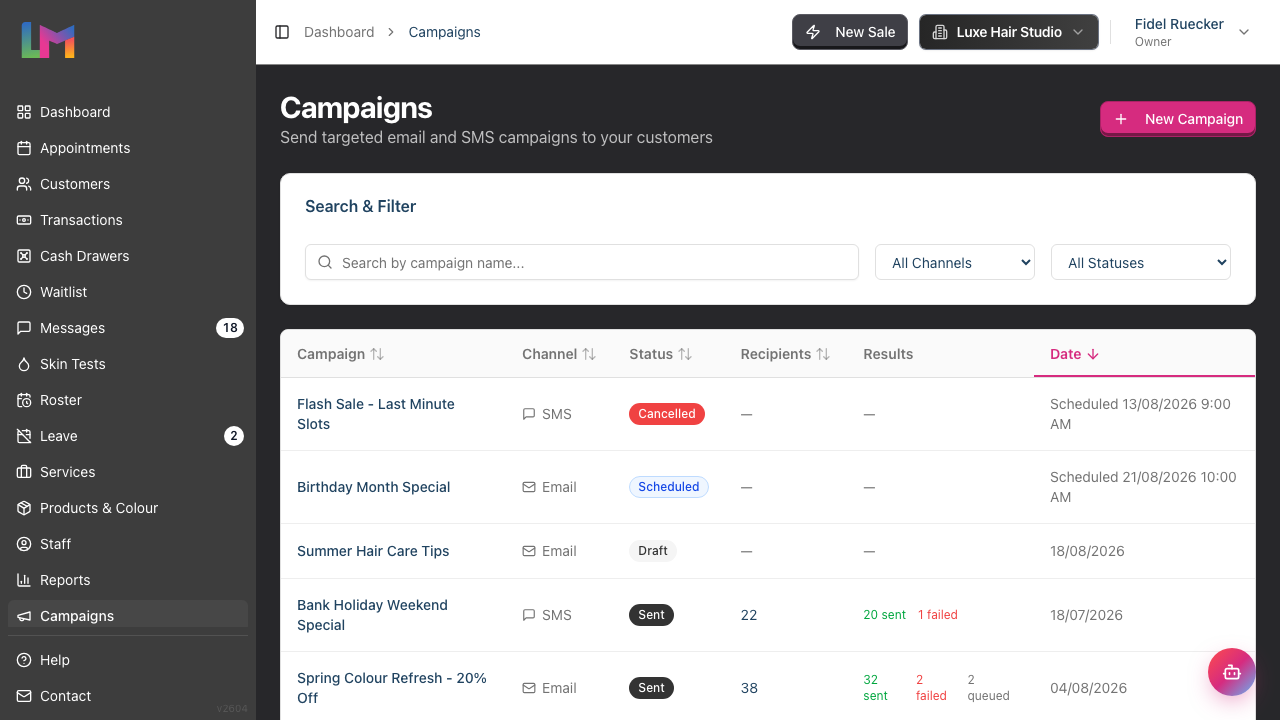Click the '20 sent' result text
1280x720 pixels.
coord(885,615)
